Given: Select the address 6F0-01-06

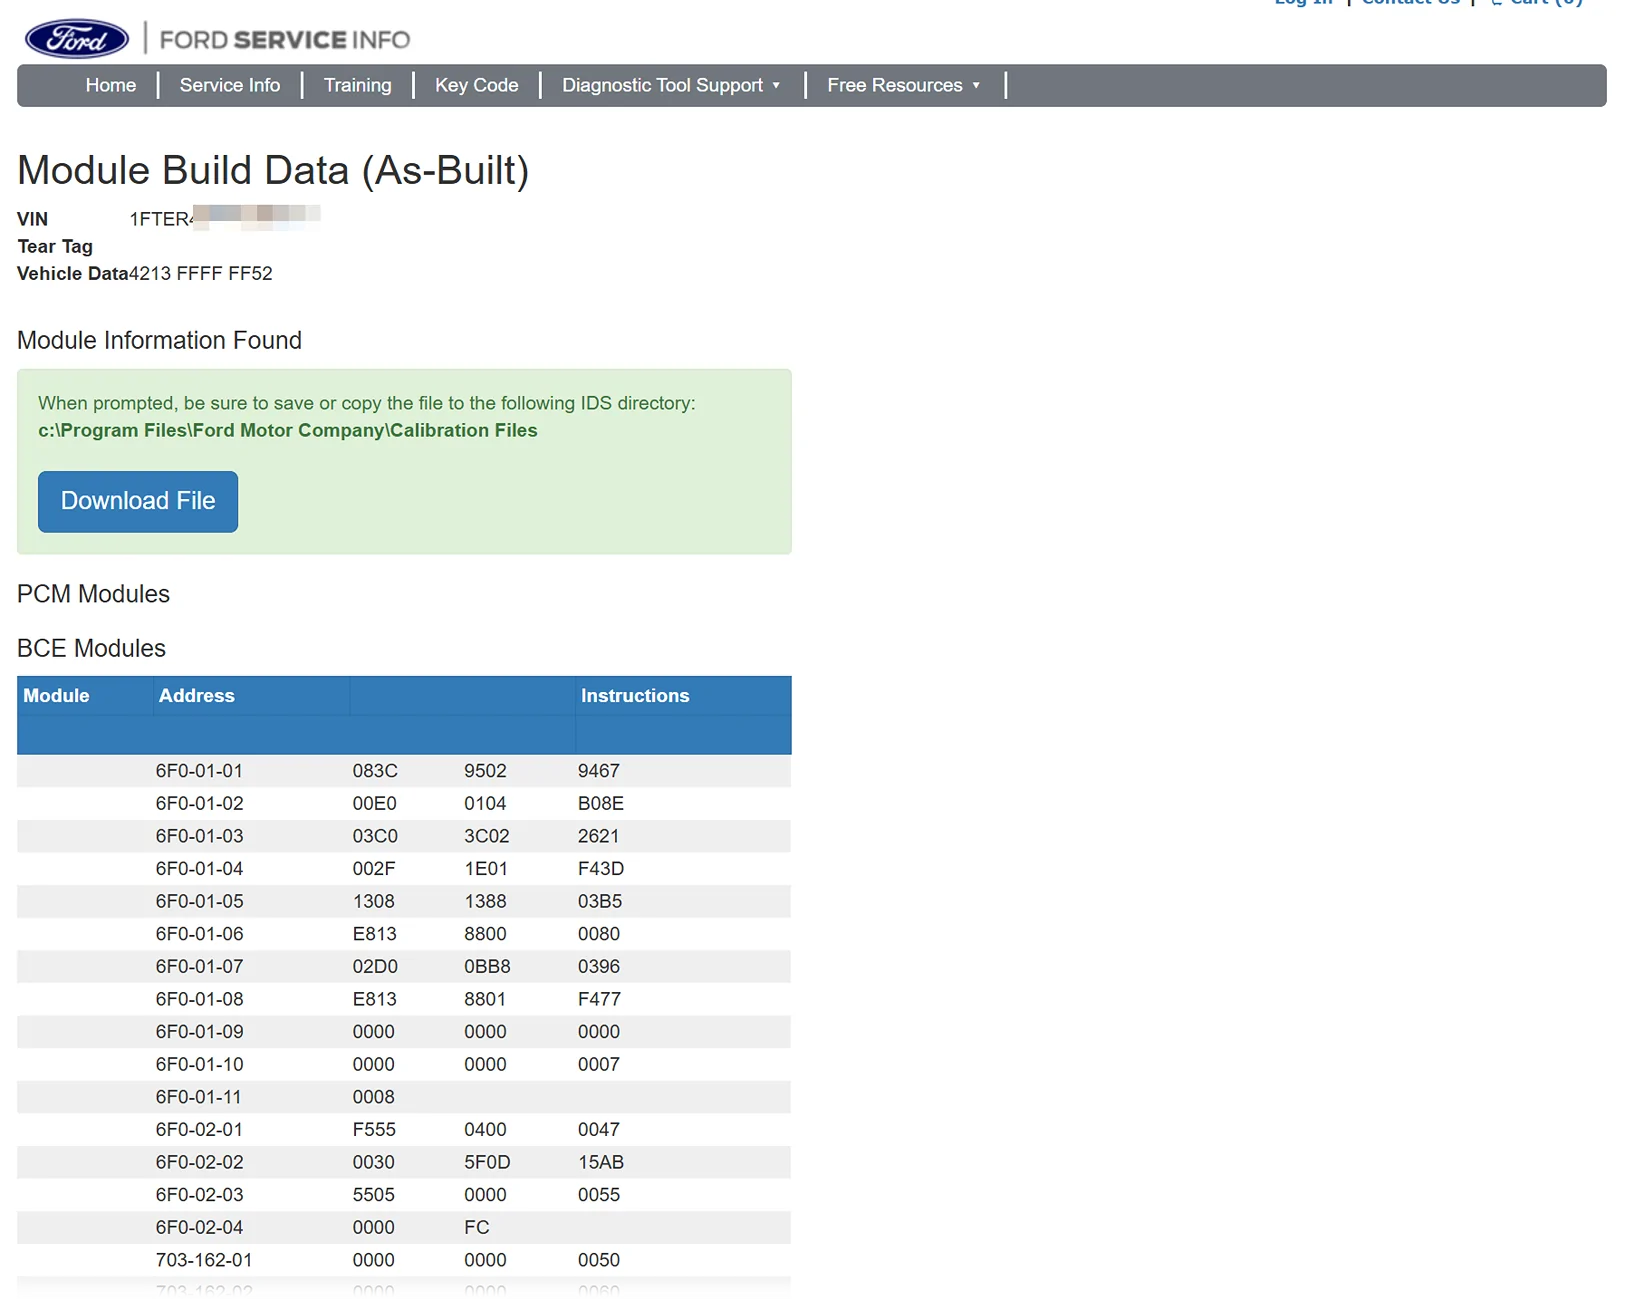Looking at the screenshot, I should [199, 934].
